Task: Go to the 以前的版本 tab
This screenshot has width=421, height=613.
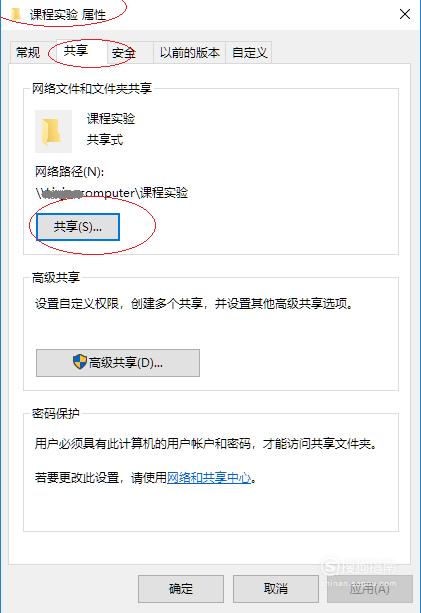Action: [190, 52]
